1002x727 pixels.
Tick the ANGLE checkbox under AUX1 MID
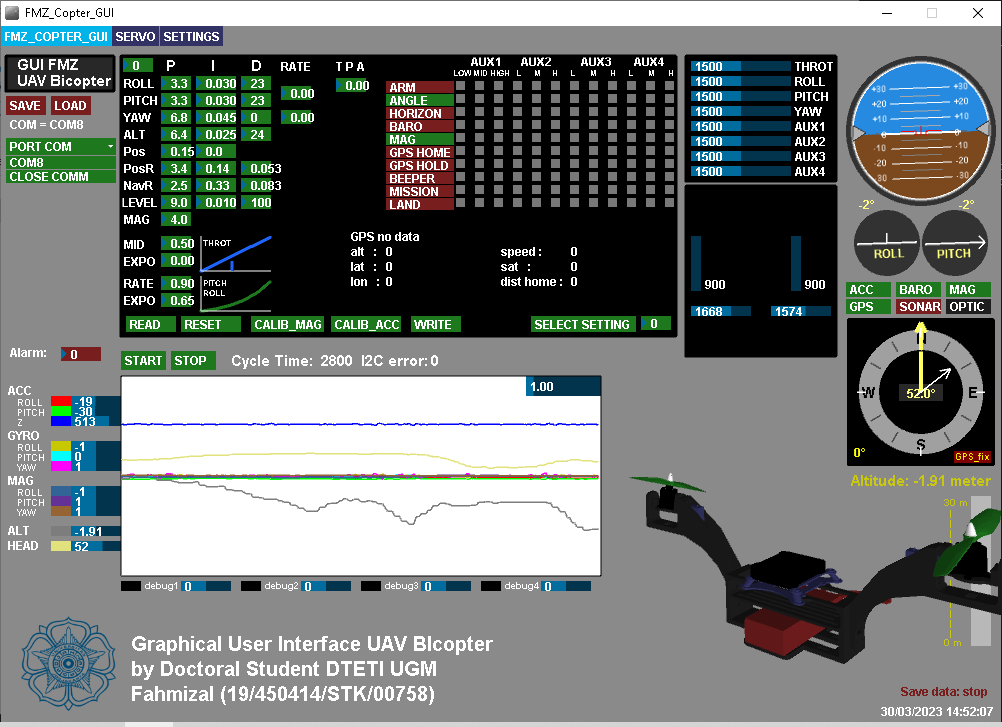coord(479,100)
